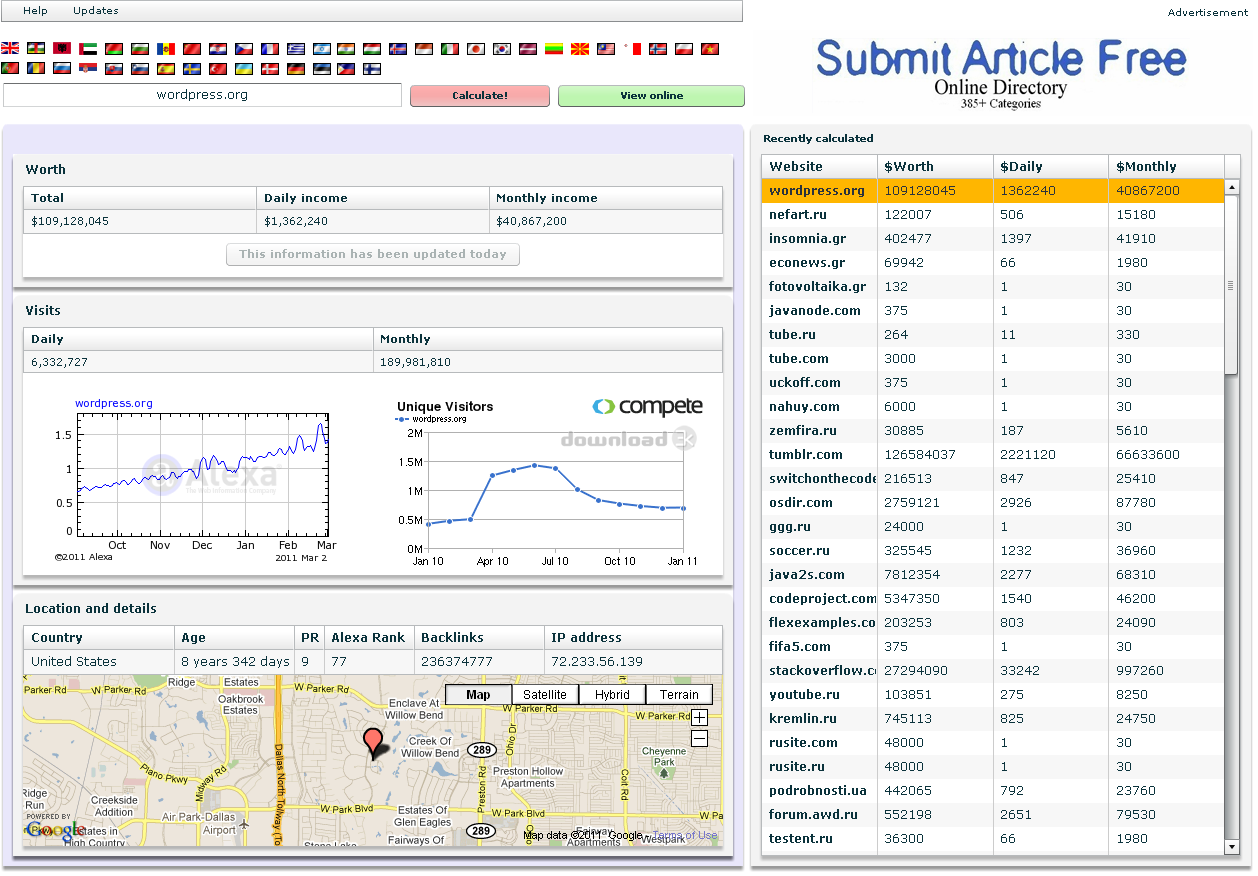
Task: Choose the France flag language
Action: pyautogui.click(x=270, y=48)
